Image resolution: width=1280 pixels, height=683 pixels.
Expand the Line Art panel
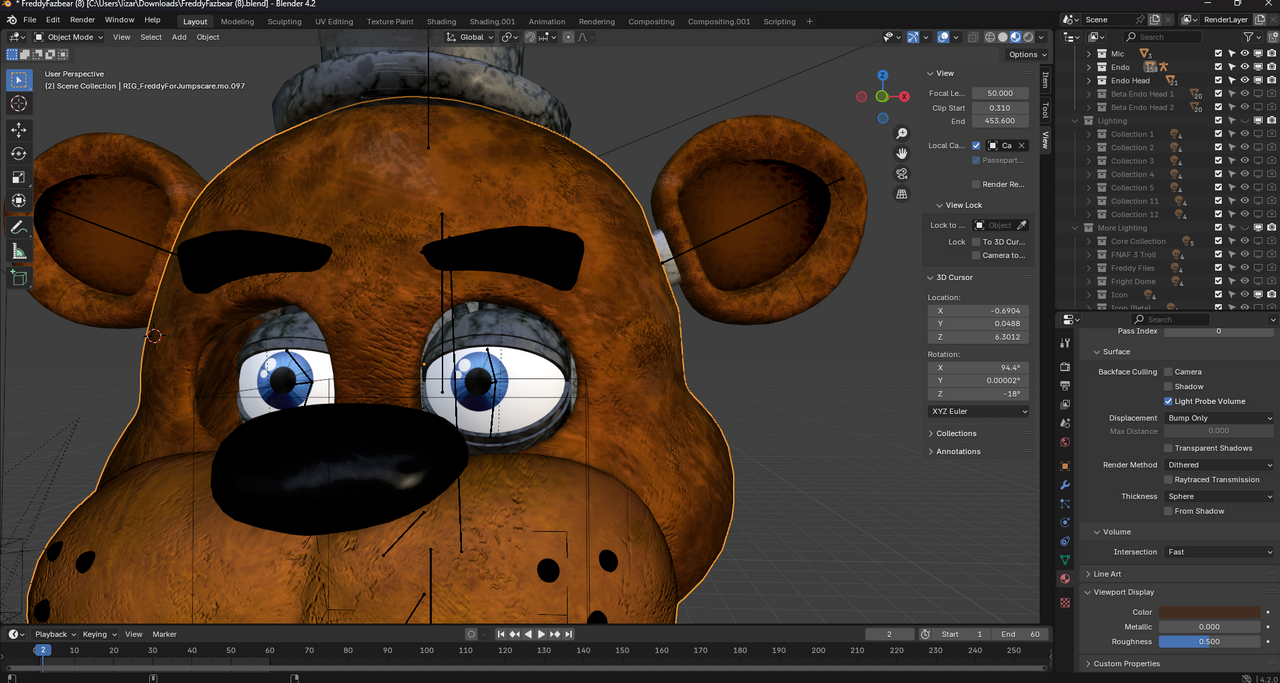tap(1107, 574)
